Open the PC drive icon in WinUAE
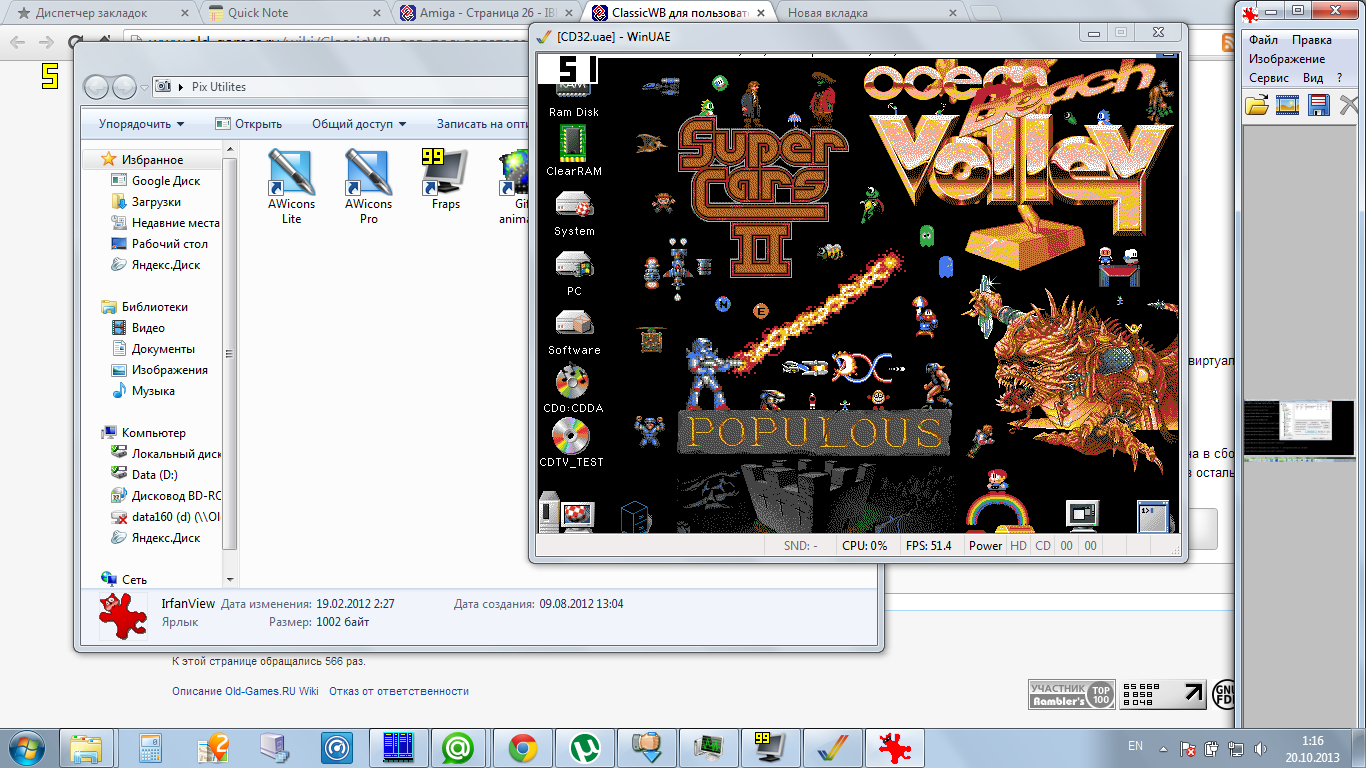The height and width of the screenshot is (768, 1366). coord(574,273)
